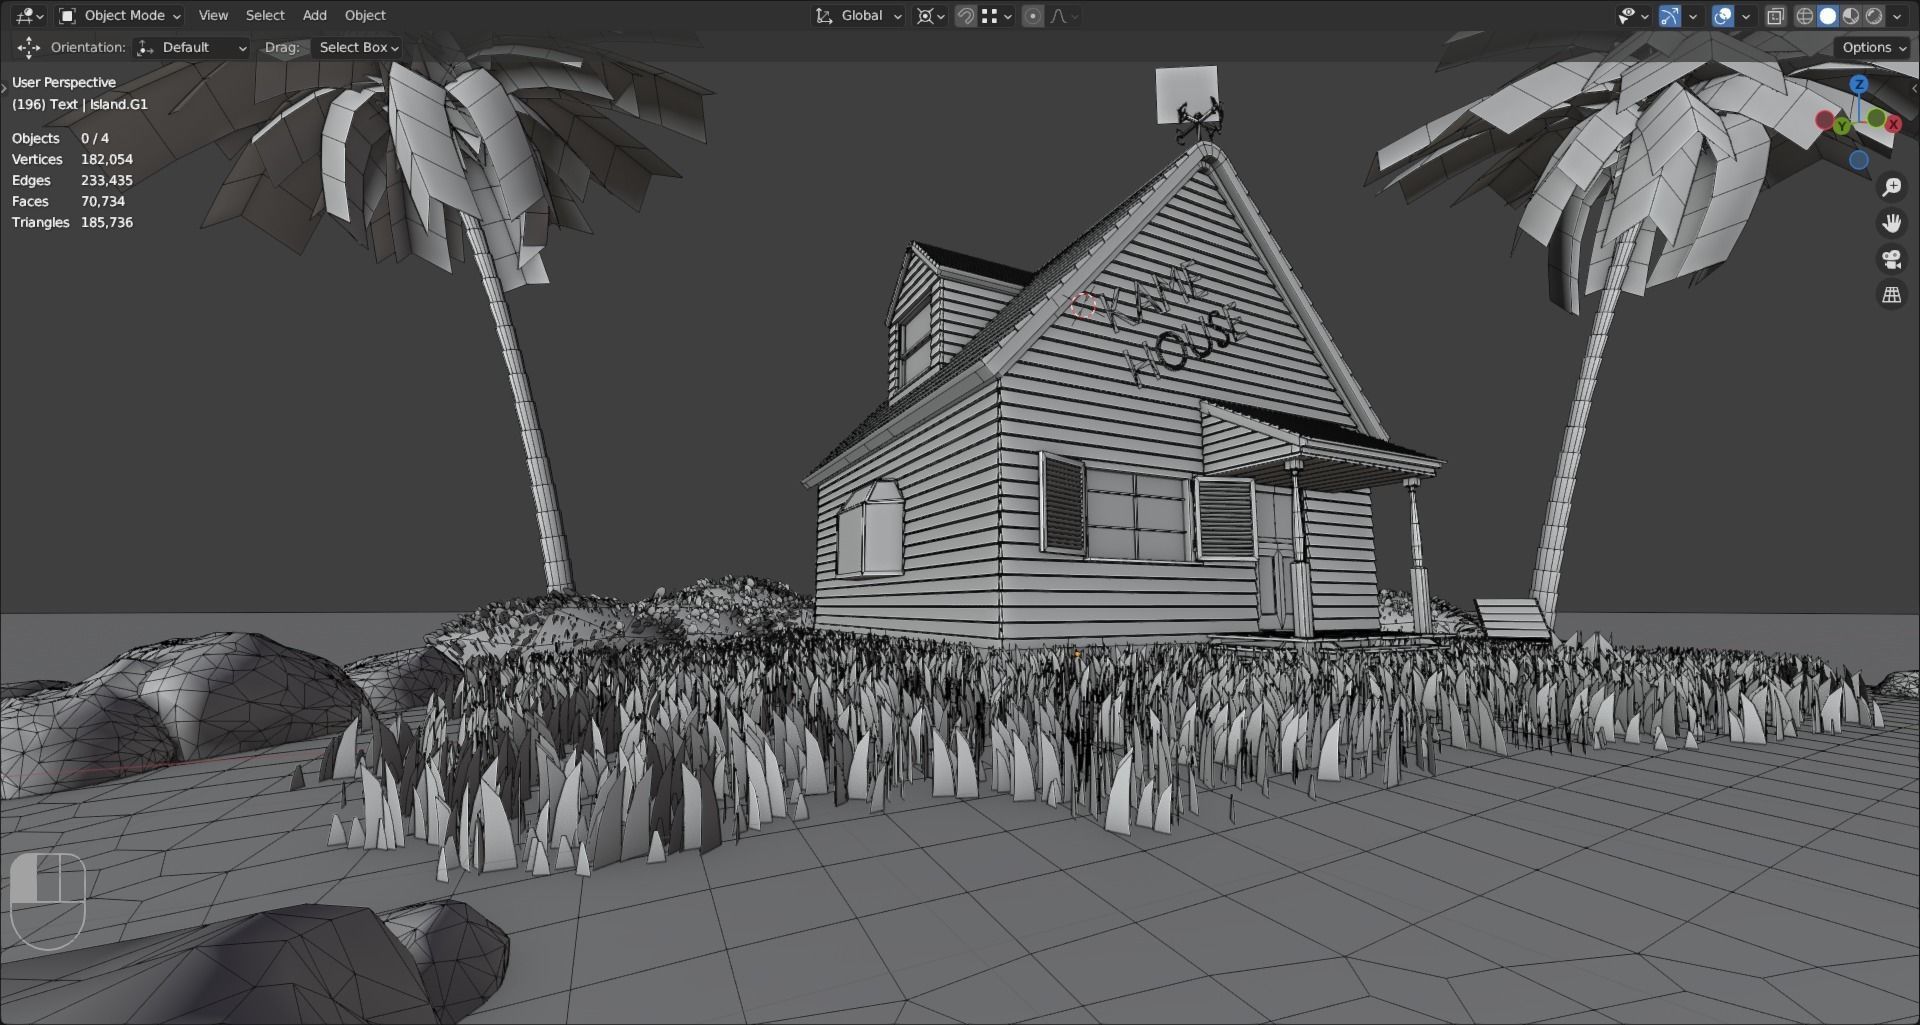Open proportional editing falloff curve dropdown
Screen dimensions: 1920x1025
[1063, 15]
